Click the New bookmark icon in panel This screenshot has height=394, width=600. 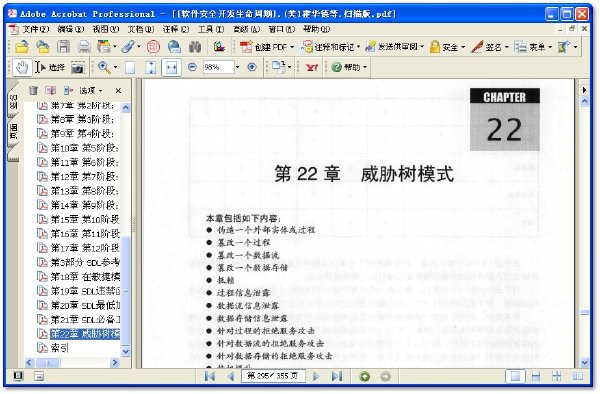(51, 91)
